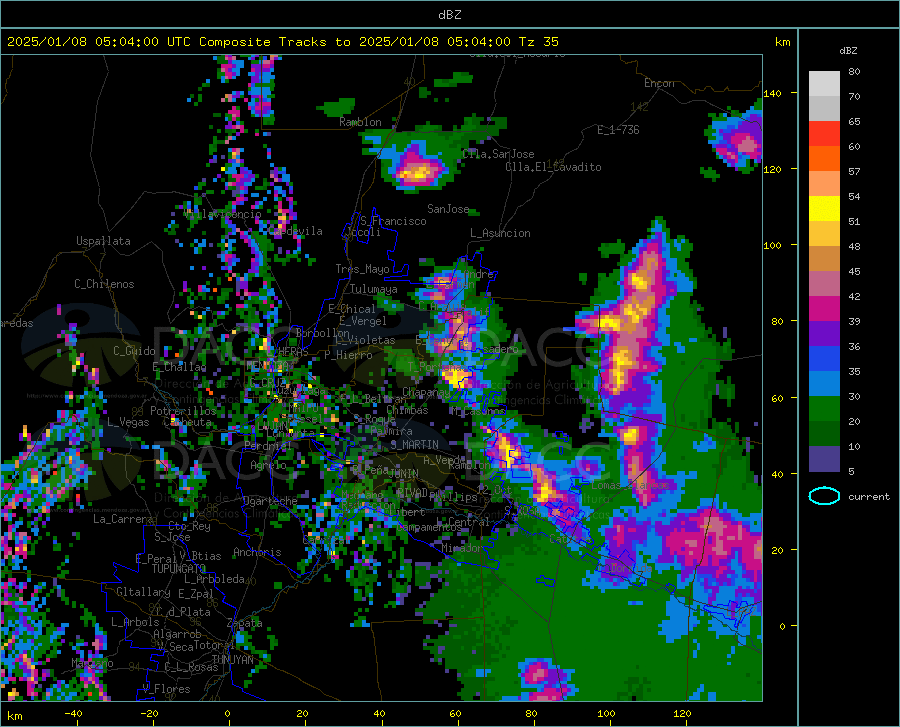Click the 'Palmira' map label

click(391, 430)
